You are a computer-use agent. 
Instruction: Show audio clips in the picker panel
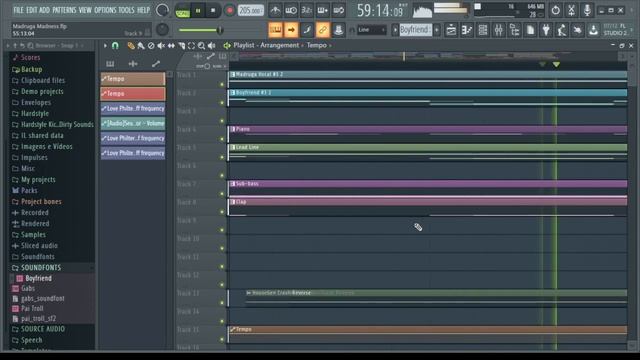(x=133, y=64)
